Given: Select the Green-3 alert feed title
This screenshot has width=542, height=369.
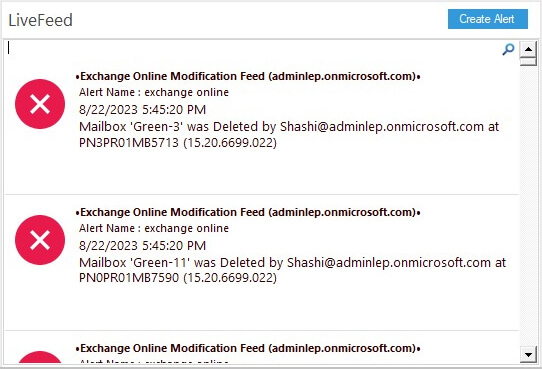Looking at the screenshot, I should [248, 76].
